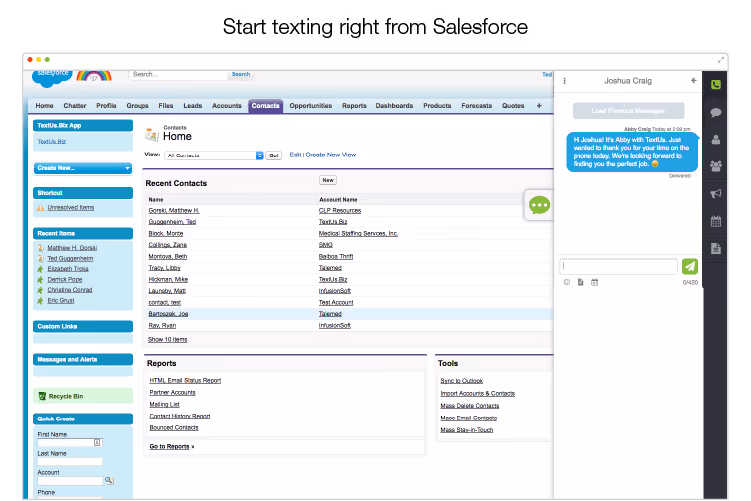Click the Search button
Screen dimensions: 751x501
click(x=241, y=74)
